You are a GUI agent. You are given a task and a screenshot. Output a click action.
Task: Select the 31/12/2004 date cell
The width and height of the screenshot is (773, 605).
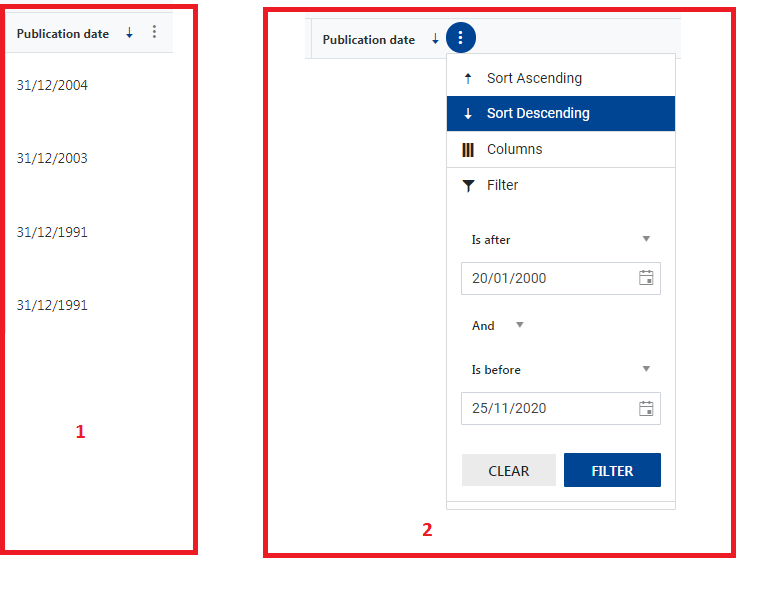[x=52, y=86]
